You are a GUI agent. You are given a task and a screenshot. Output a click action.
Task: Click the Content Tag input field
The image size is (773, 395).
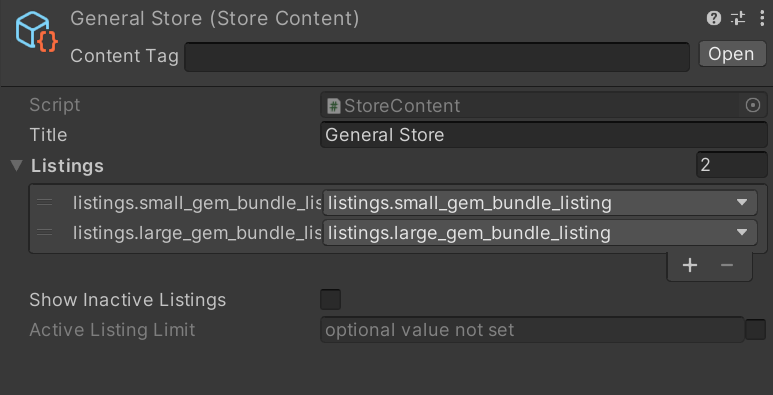tap(437, 57)
